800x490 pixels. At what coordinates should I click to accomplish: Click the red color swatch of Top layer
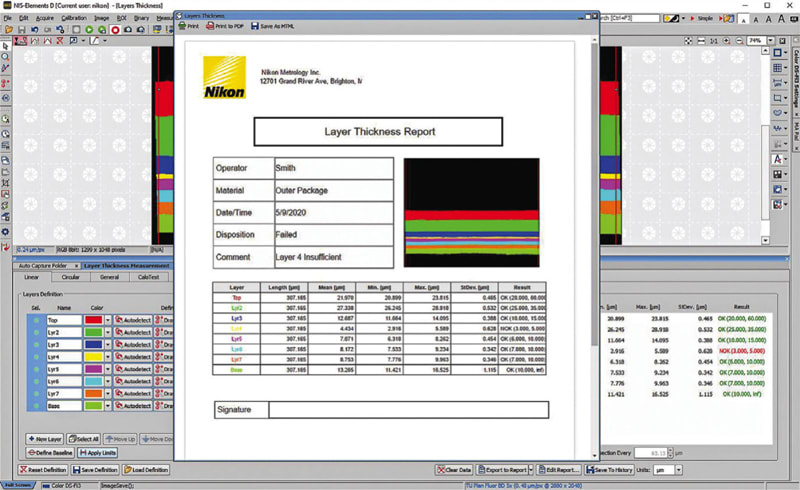pos(93,320)
